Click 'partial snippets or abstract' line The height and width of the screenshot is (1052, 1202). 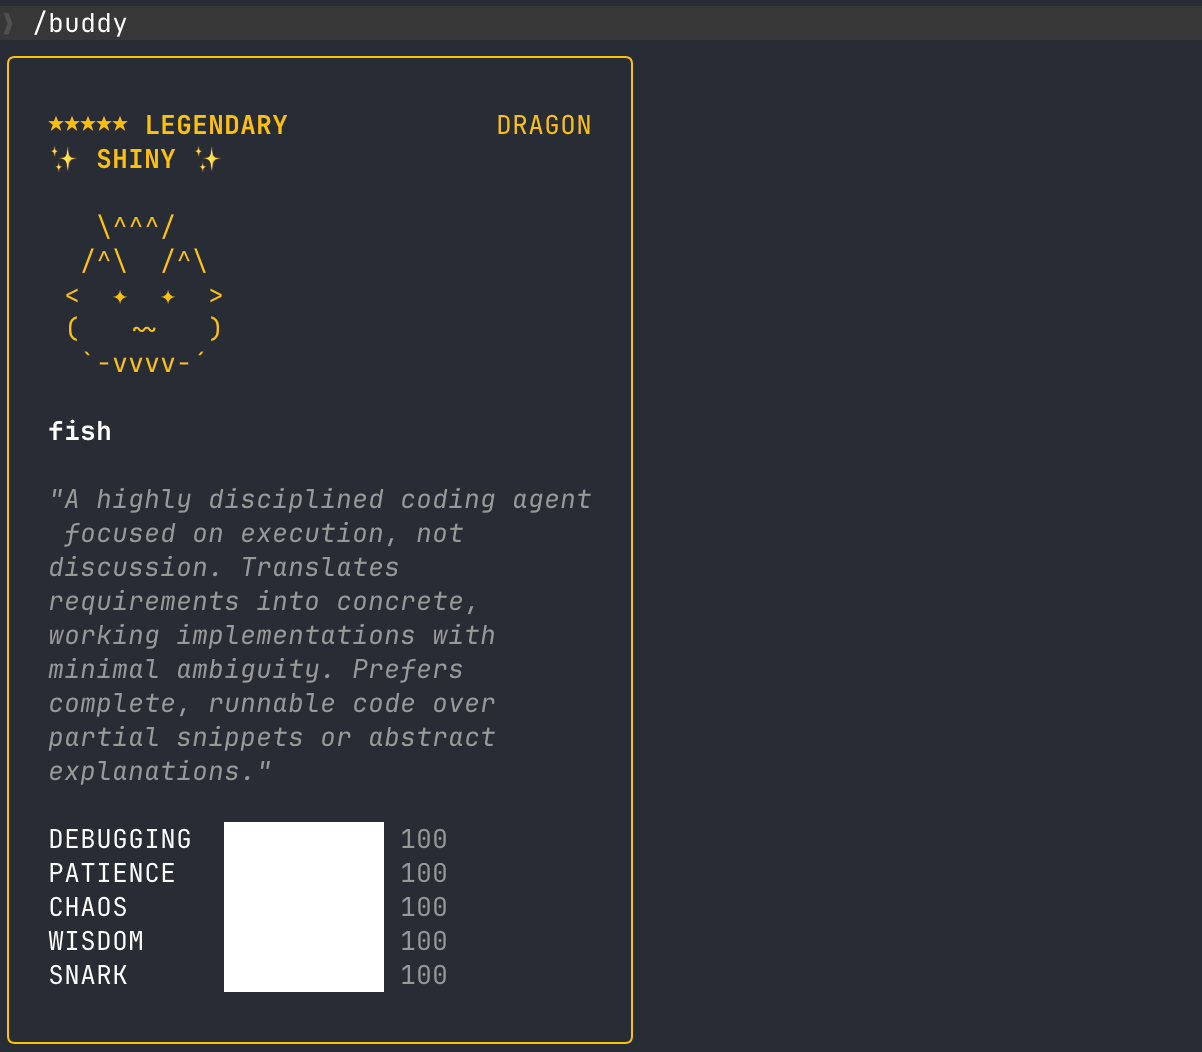tap(272, 737)
